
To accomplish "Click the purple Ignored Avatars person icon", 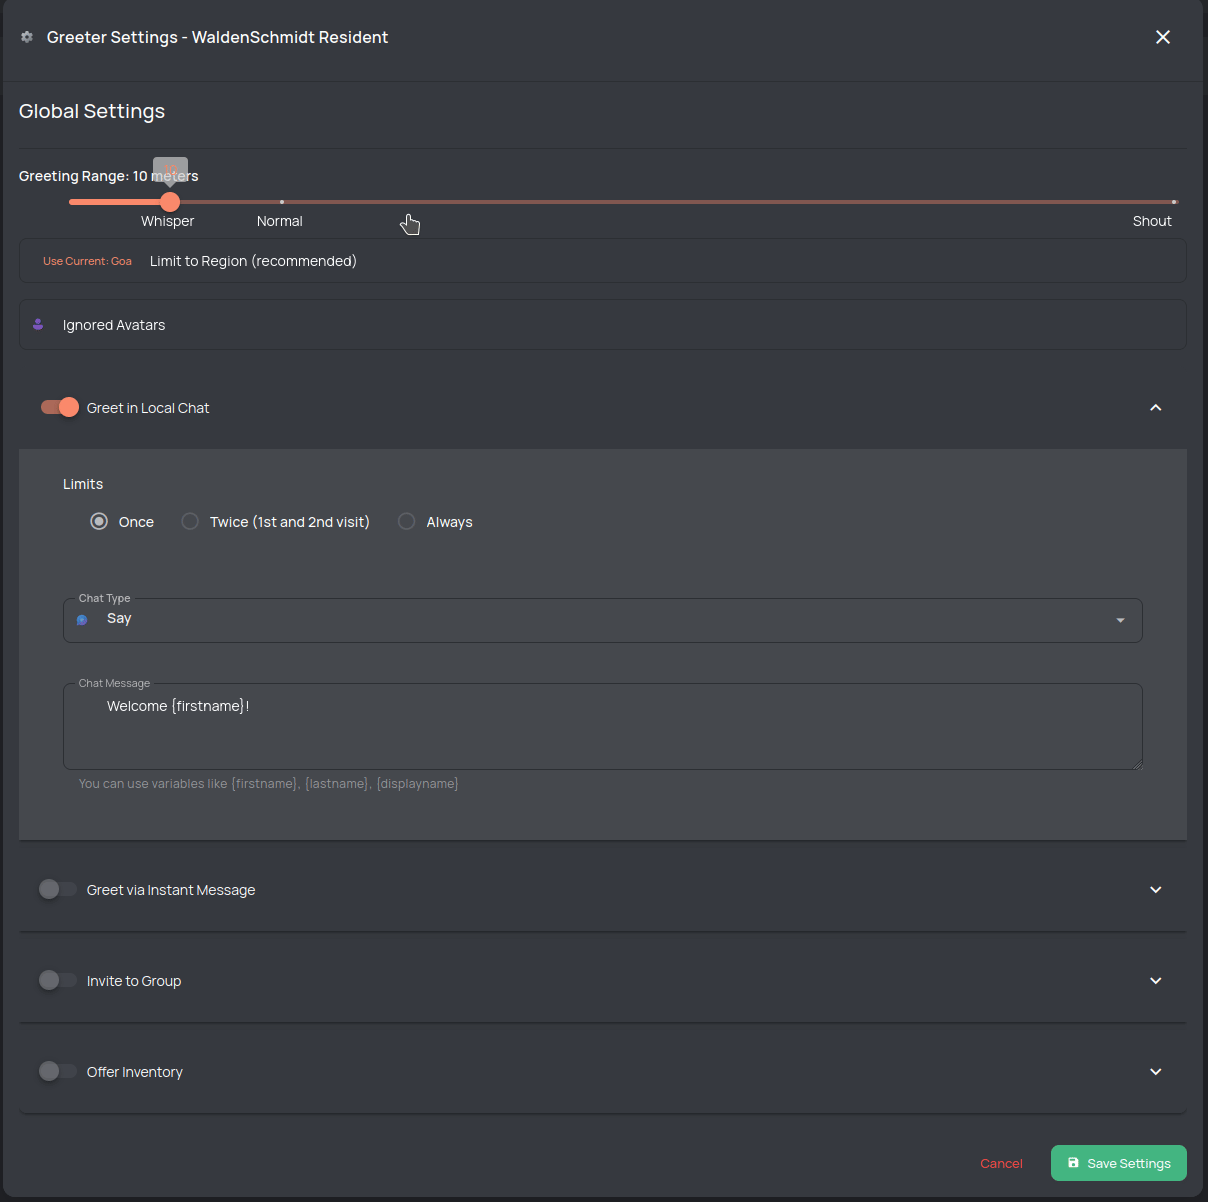I will 38,325.
